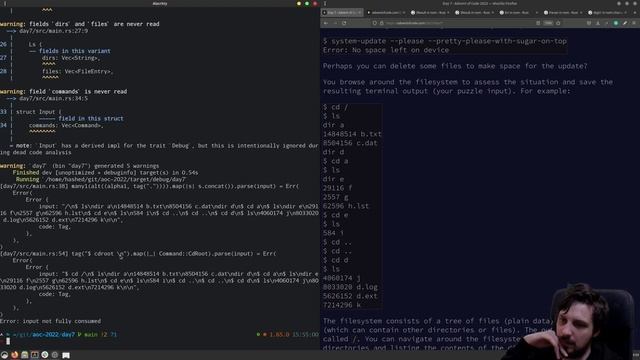This screenshot has height=360, width=640.
Task: Click the tracking protection shield icon
Action: click(x=374, y=23)
